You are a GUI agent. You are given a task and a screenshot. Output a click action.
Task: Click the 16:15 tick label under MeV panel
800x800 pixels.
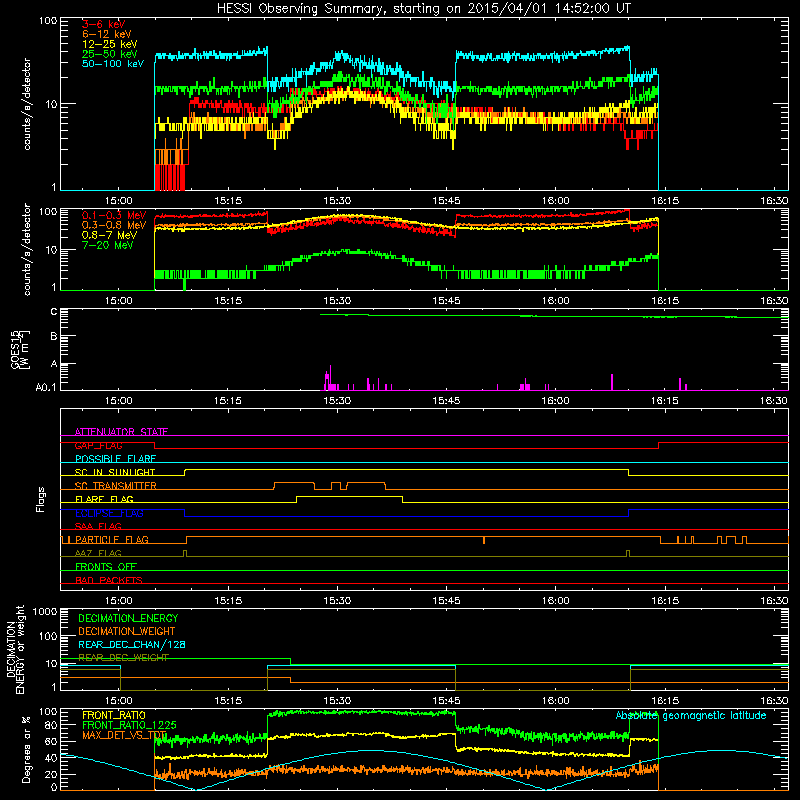tap(665, 301)
